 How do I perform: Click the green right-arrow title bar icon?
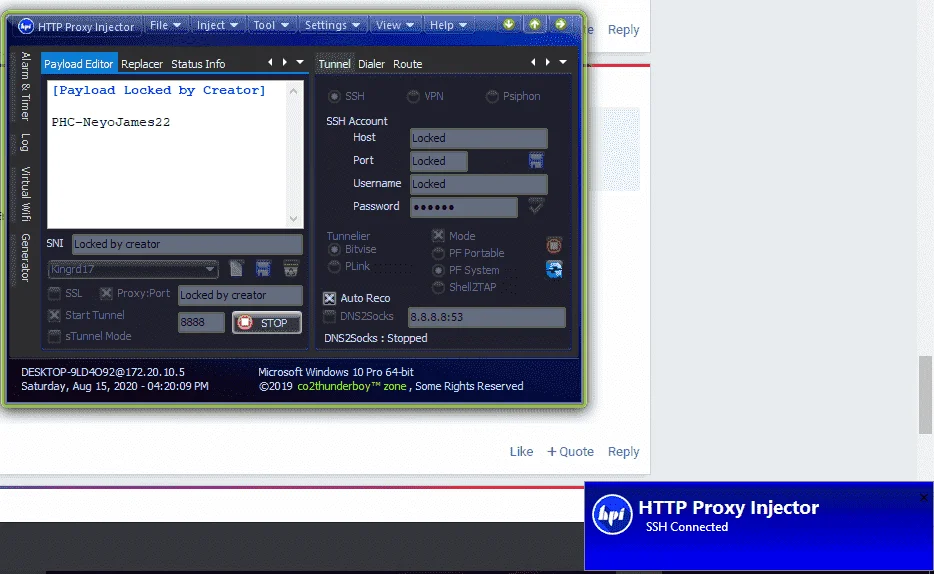561,24
